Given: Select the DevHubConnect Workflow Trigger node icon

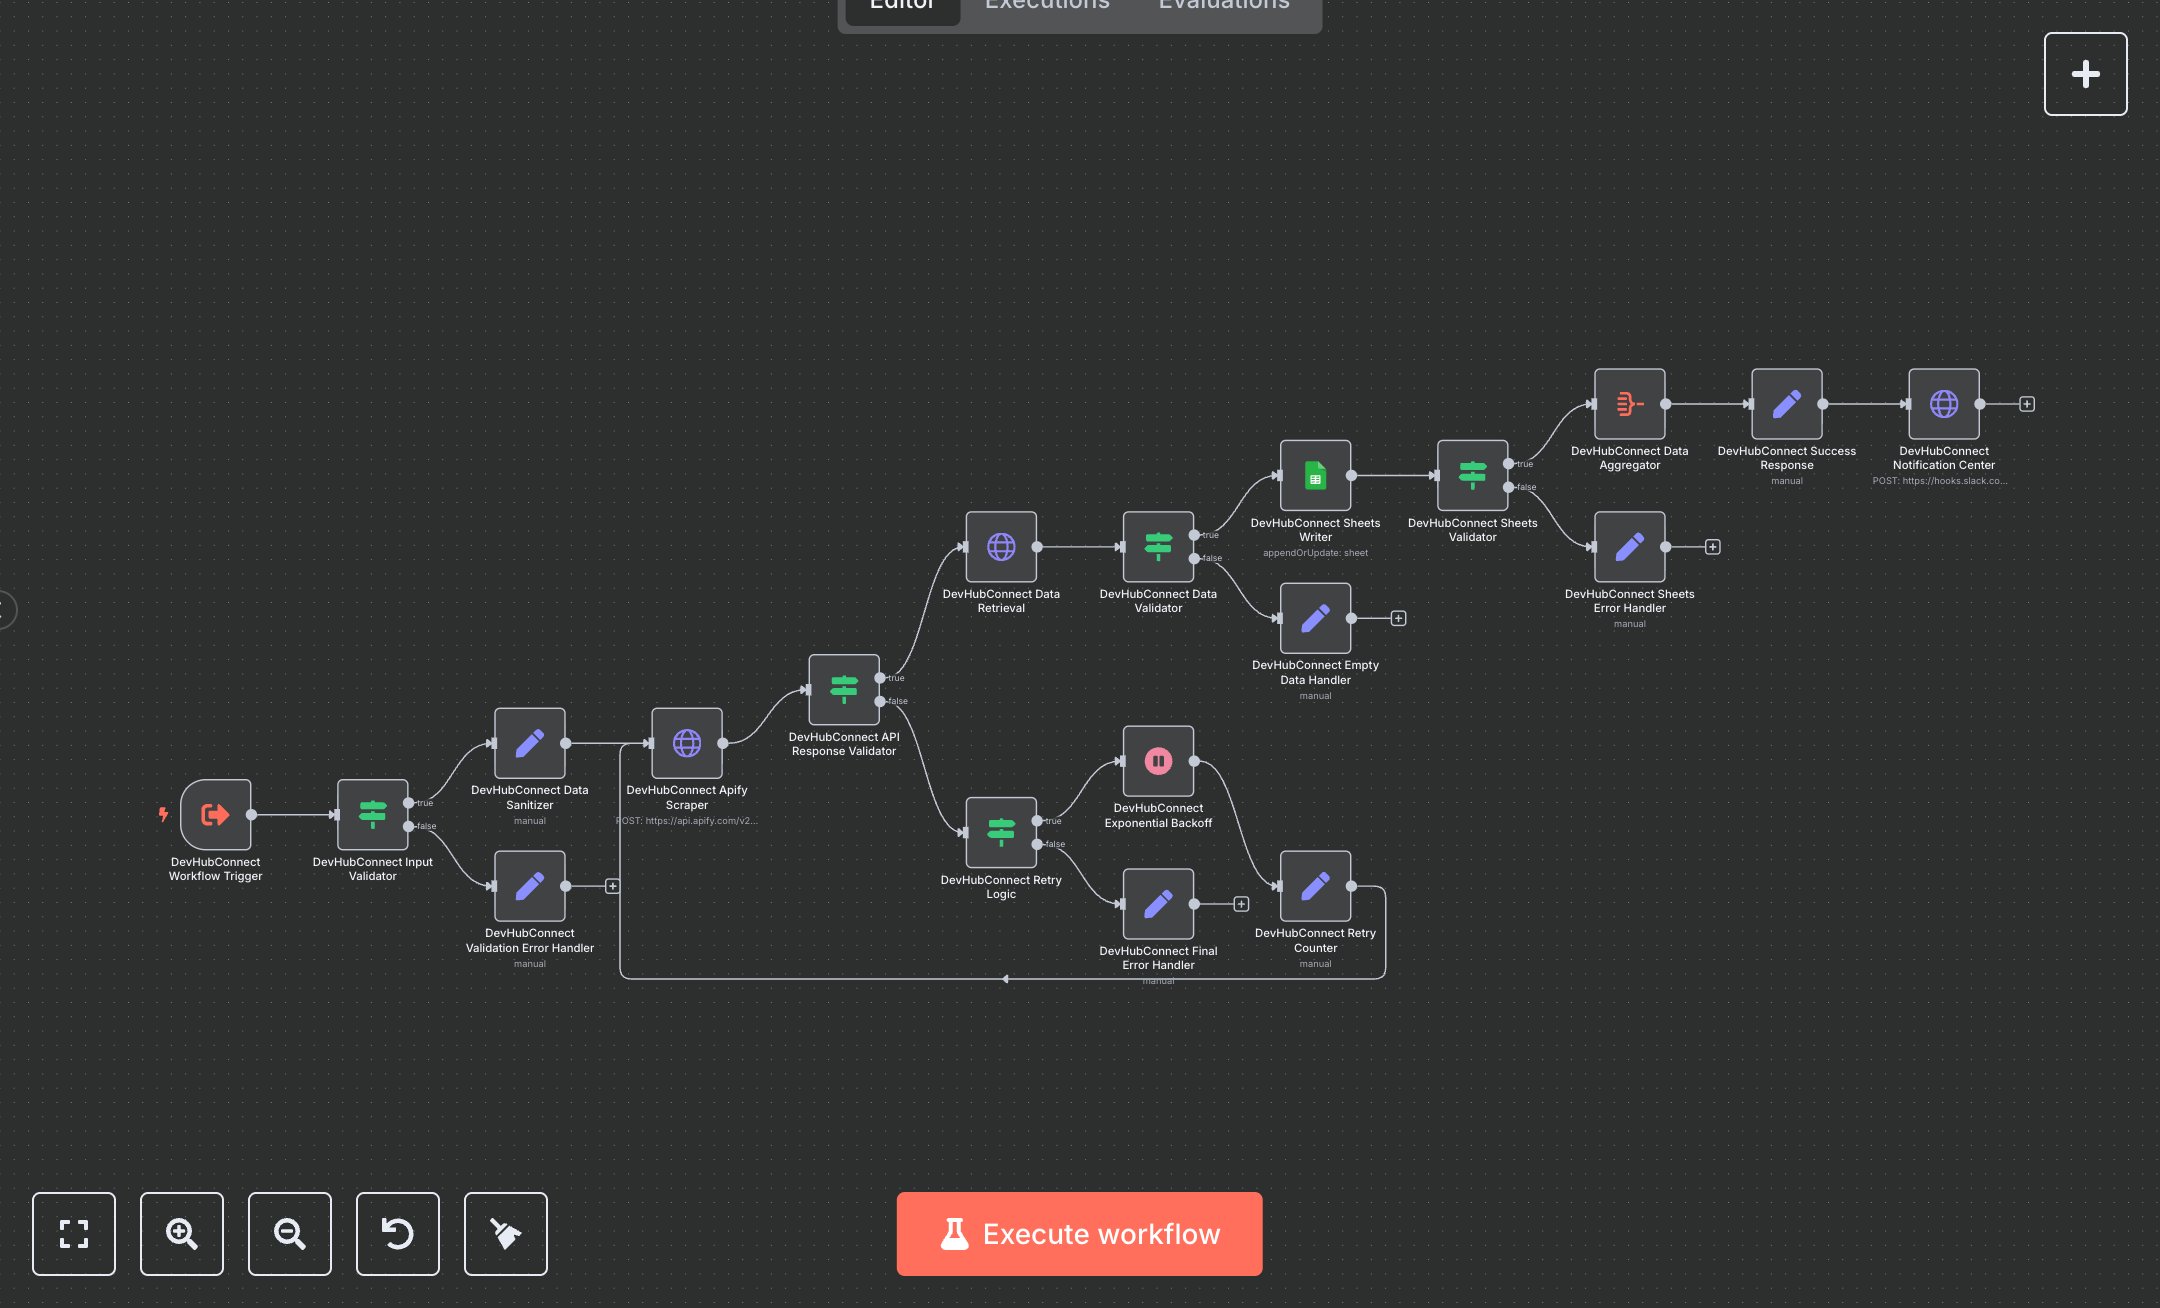Looking at the screenshot, I should click(x=216, y=816).
